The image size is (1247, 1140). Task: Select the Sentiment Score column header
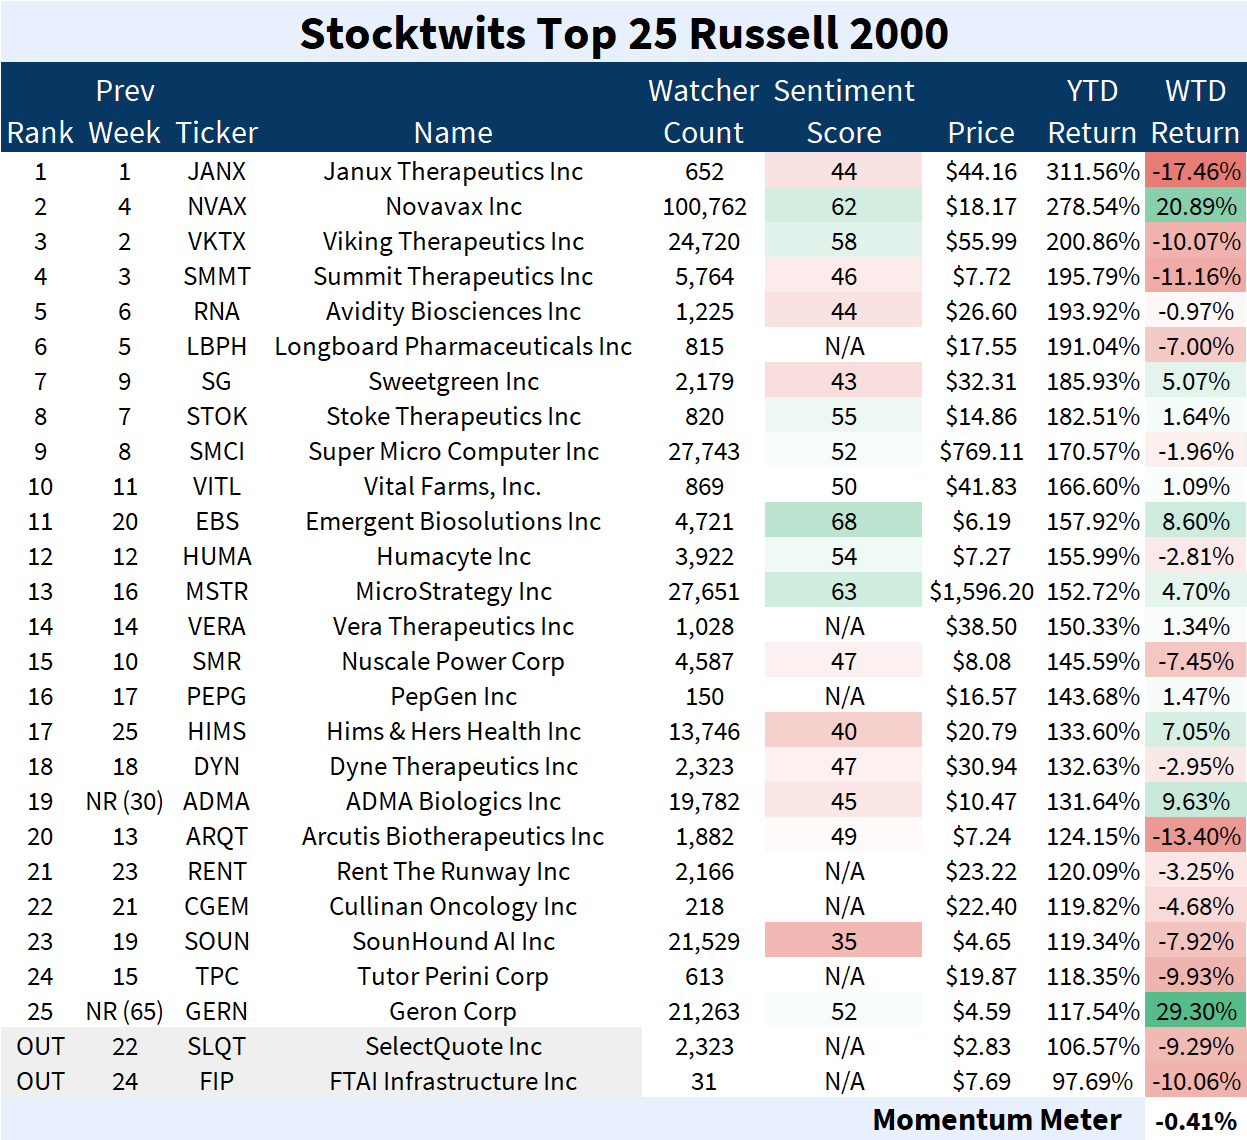click(x=843, y=111)
